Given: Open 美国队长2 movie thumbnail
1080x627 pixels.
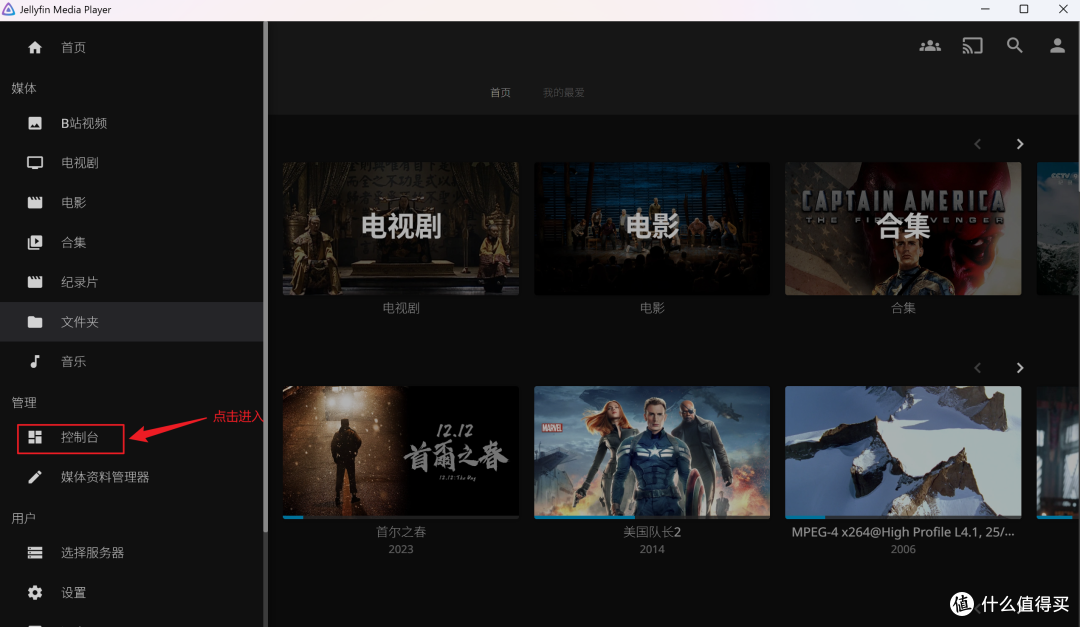Looking at the screenshot, I should [x=652, y=451].
